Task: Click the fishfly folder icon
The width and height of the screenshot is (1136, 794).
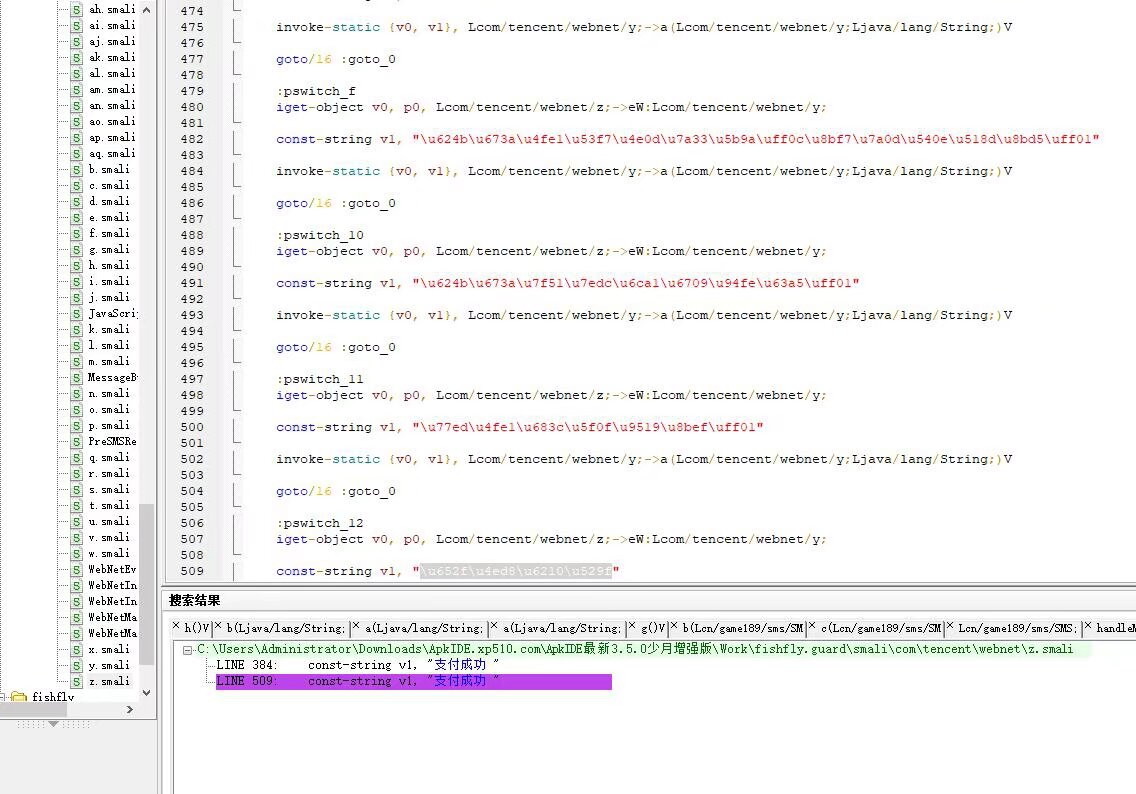Action: click(x=18, y=697)
